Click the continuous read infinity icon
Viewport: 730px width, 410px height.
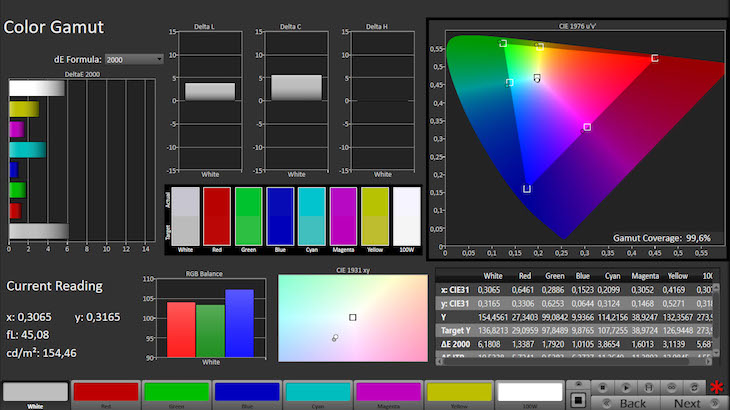tap(671, 387)
